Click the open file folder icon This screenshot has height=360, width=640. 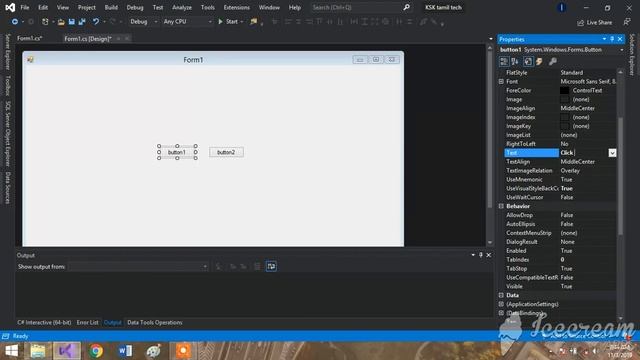[61, 22]
